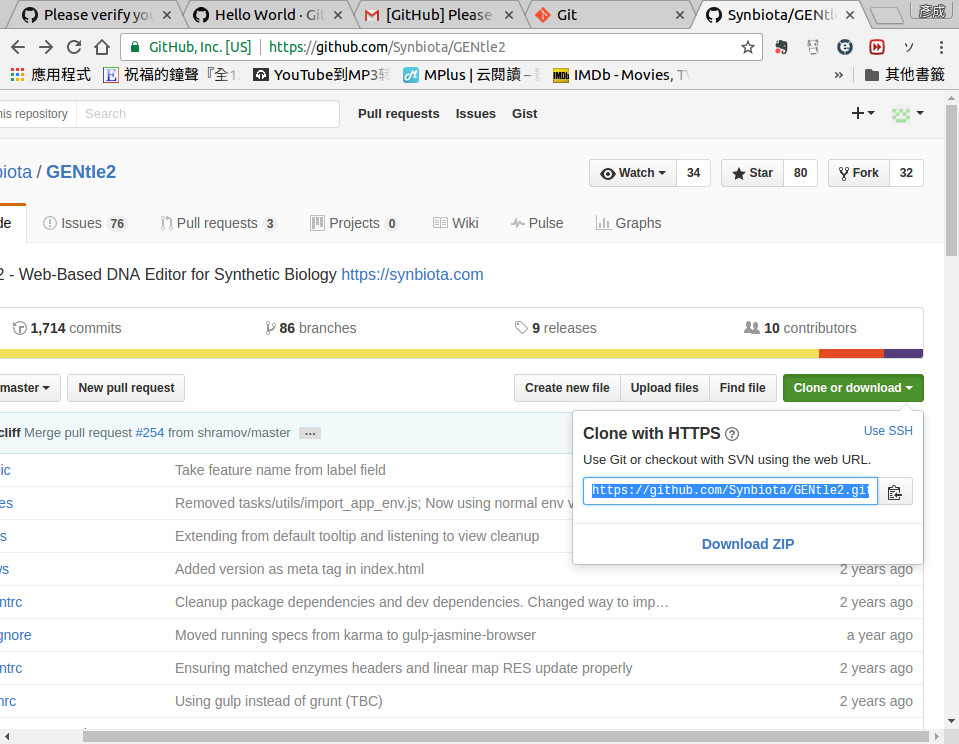
Task: Star the GENtle2 repository
Action: [x=752, y=173]
